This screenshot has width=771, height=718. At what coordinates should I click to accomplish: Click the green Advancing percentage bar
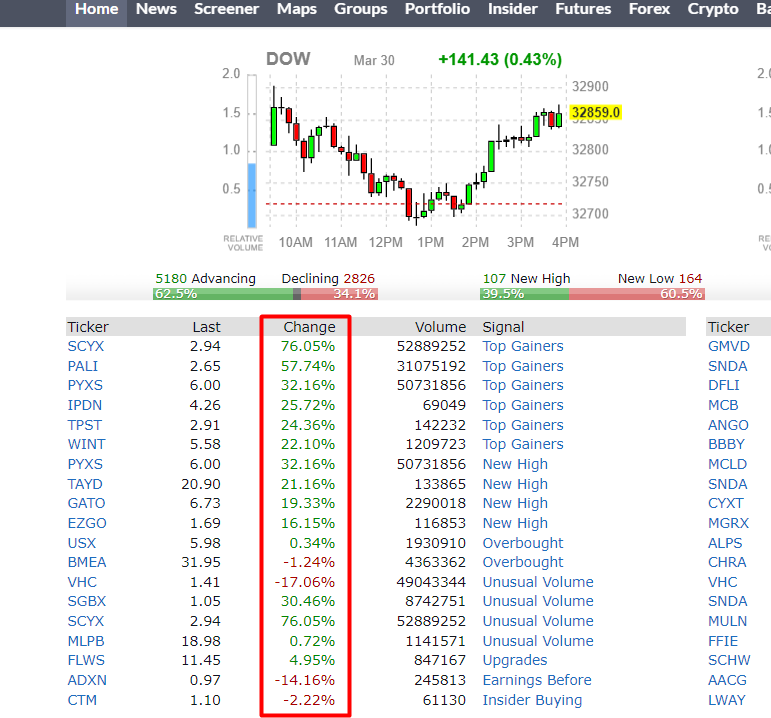coord(222,294)
